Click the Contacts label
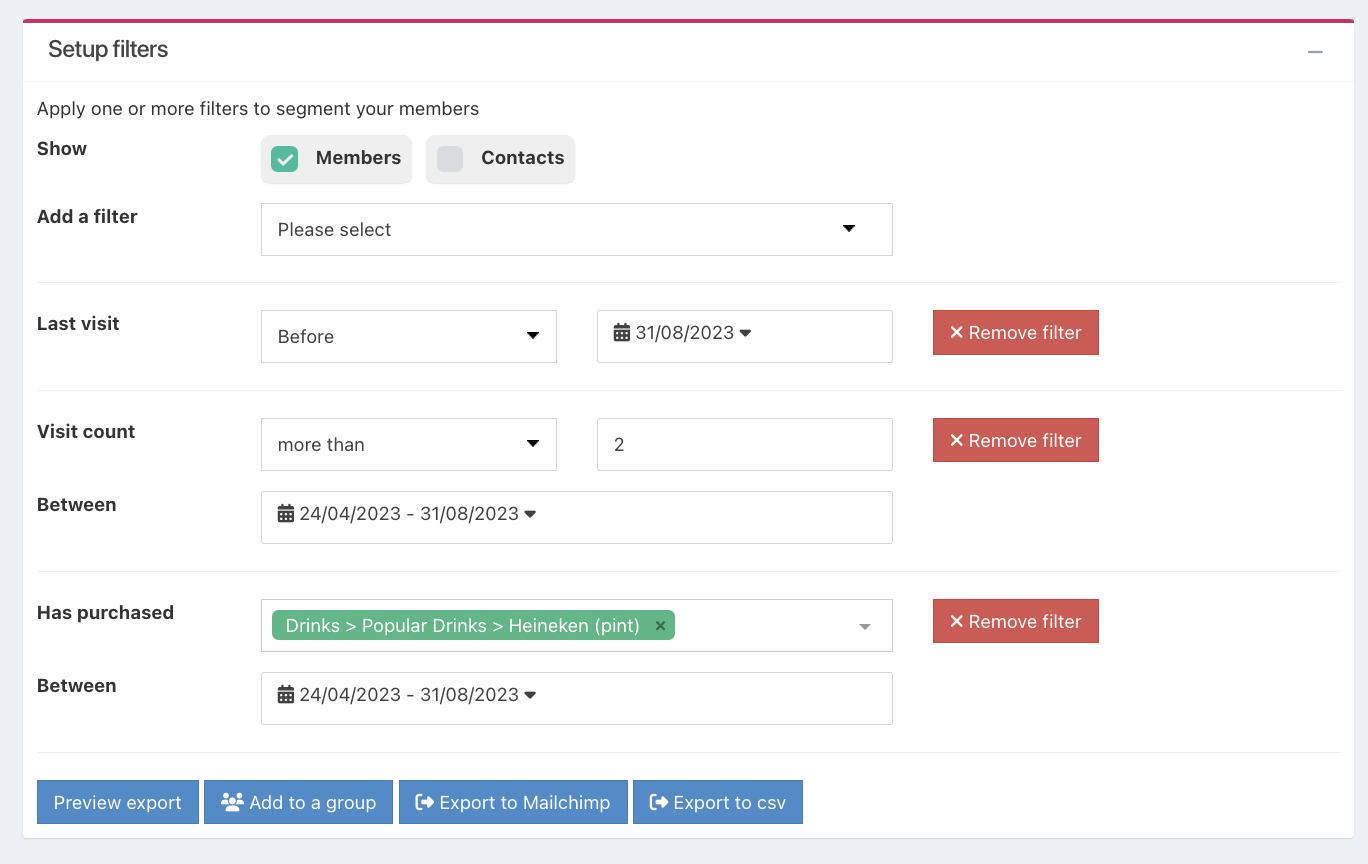The image size is (1368, 864). click(523, 158)
